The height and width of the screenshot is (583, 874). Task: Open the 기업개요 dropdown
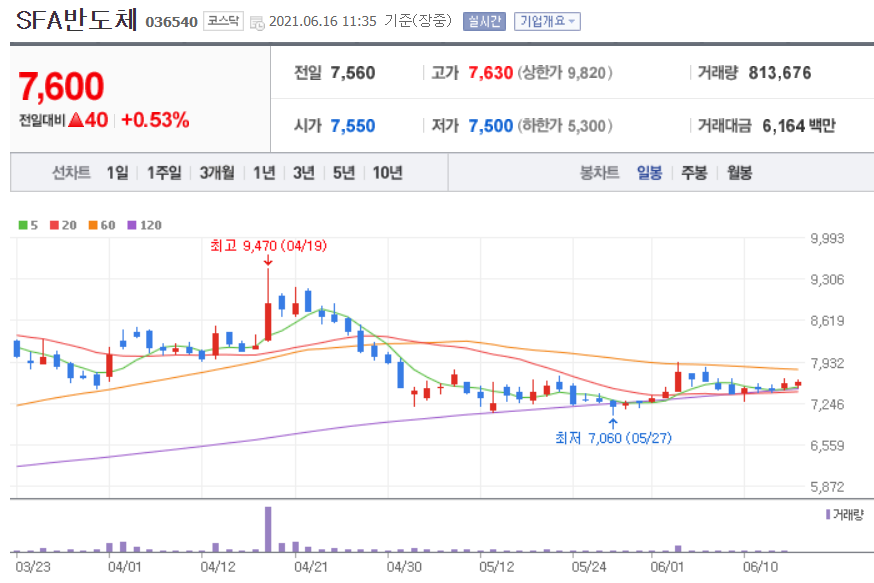pos(547,21)
